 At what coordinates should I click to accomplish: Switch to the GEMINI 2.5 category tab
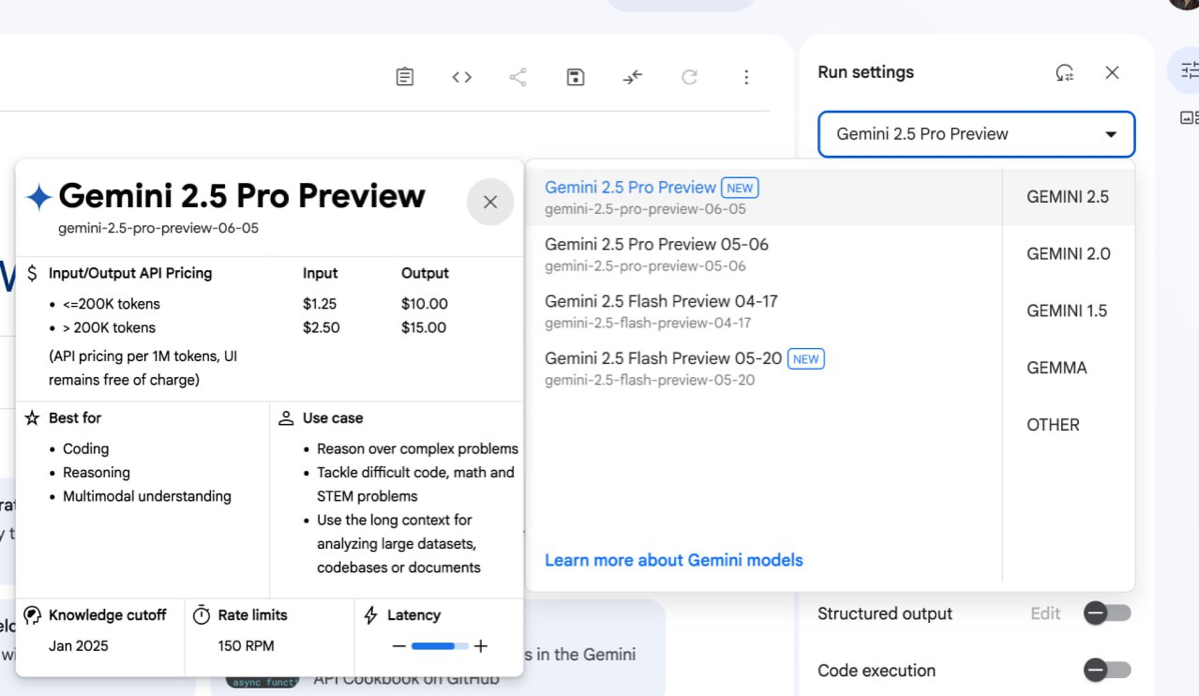pos(1067,197)
